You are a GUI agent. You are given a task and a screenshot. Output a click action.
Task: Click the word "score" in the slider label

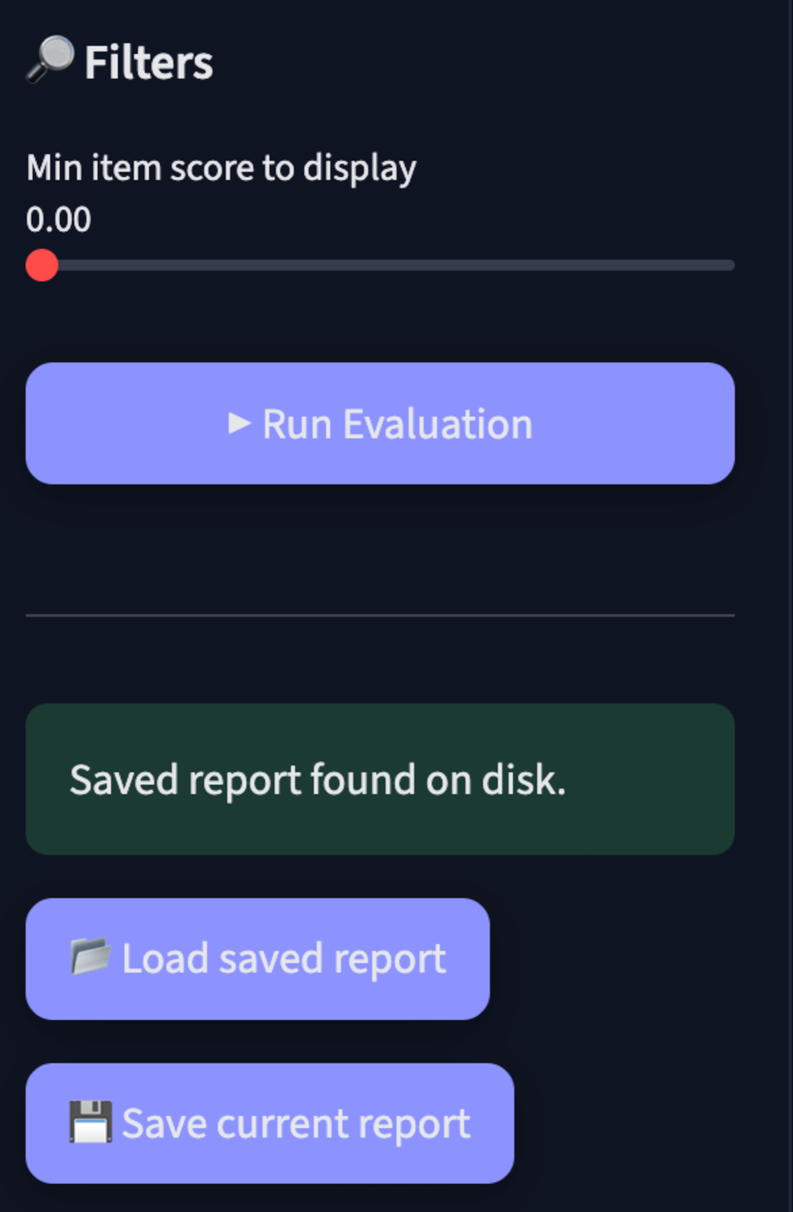[x=212, y=168]
